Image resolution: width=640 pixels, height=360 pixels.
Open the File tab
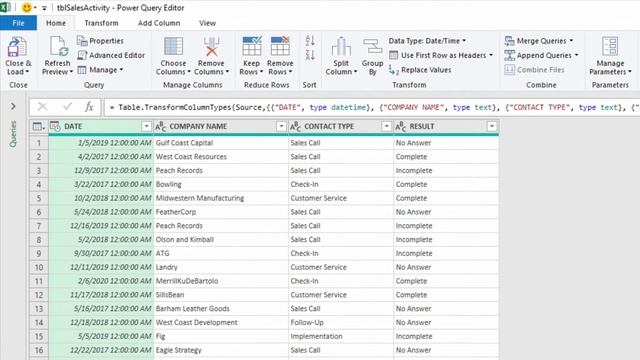tap(18, 23)
